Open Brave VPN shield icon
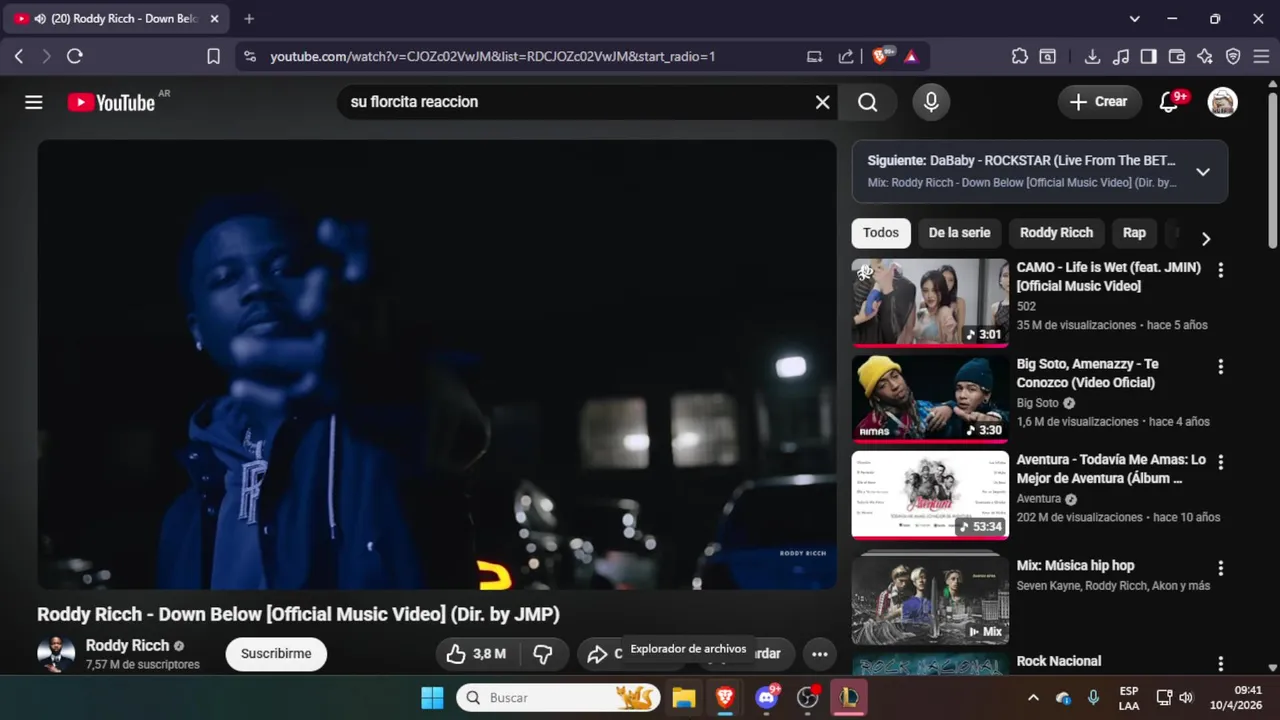The width and height of the screenshot is (1280, 720). [x=1233, y=57]
